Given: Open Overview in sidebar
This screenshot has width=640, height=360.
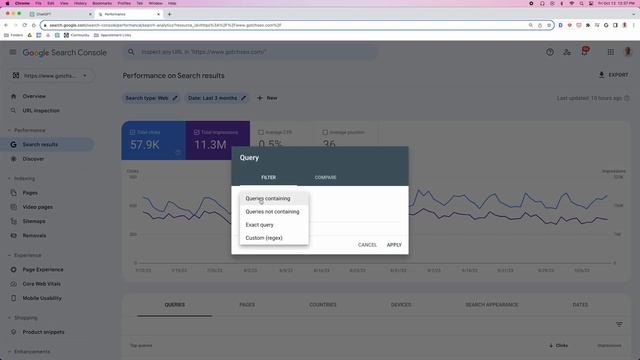Looking at the screenshot, I should click(x=34, y=96).
